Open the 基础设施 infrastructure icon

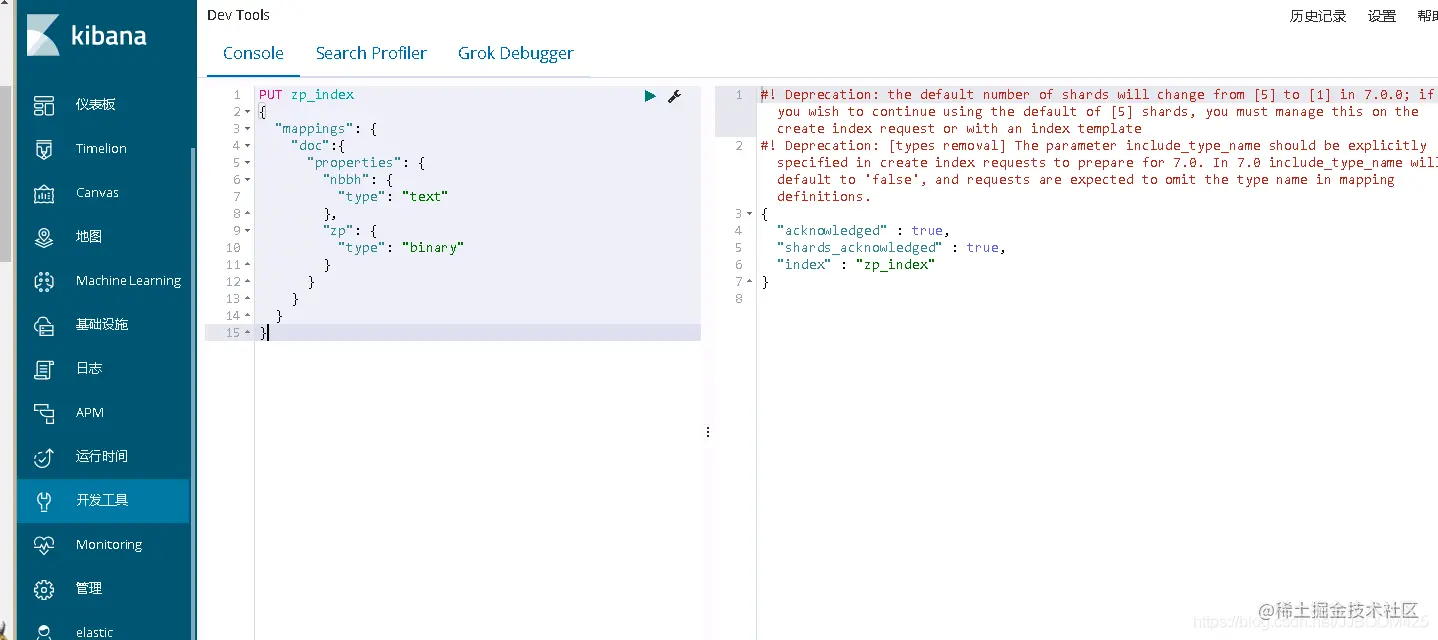(44, 325)
